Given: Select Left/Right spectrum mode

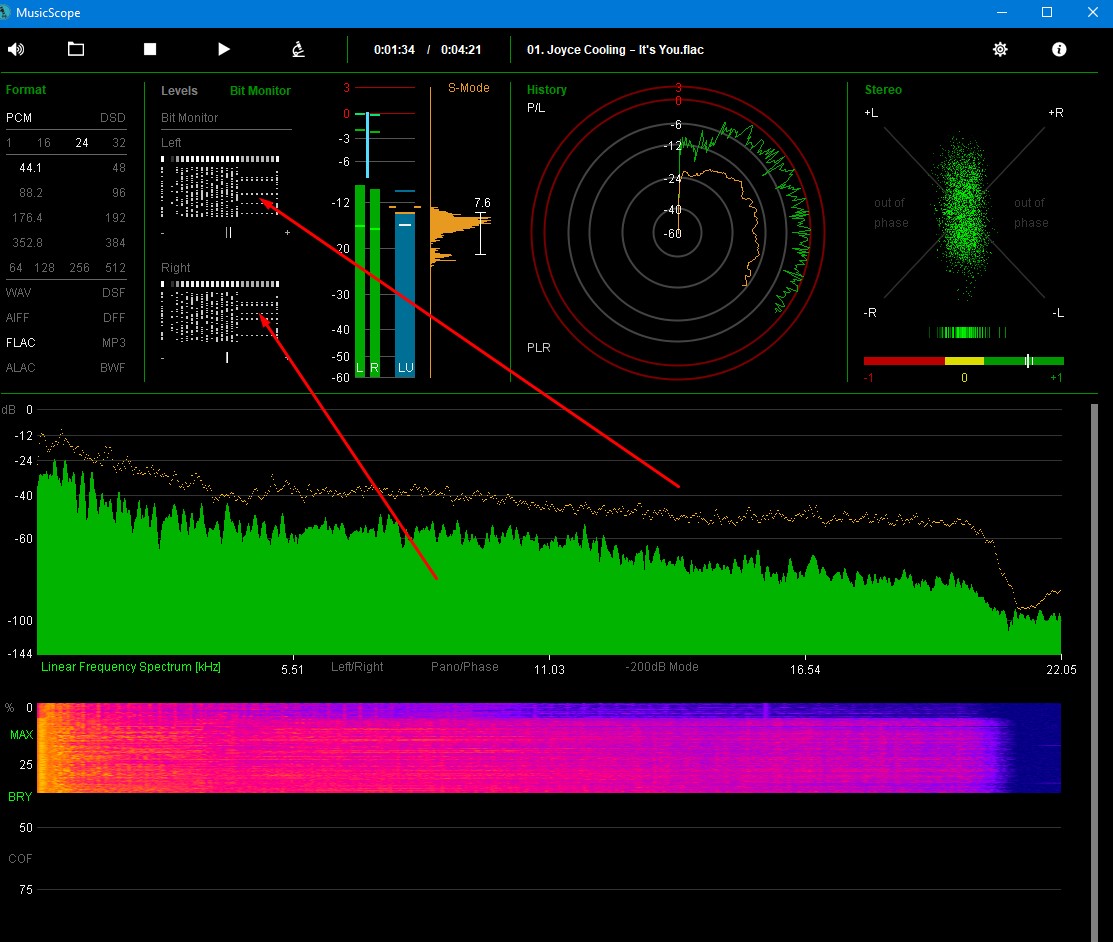Looking at the screenshot, I should click(357, 667).
